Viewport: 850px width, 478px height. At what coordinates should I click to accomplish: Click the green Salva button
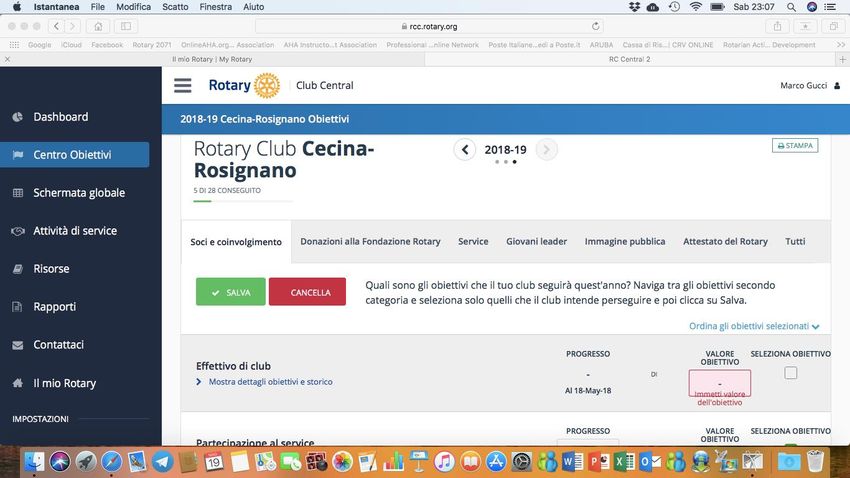click(x=231, y=292)
